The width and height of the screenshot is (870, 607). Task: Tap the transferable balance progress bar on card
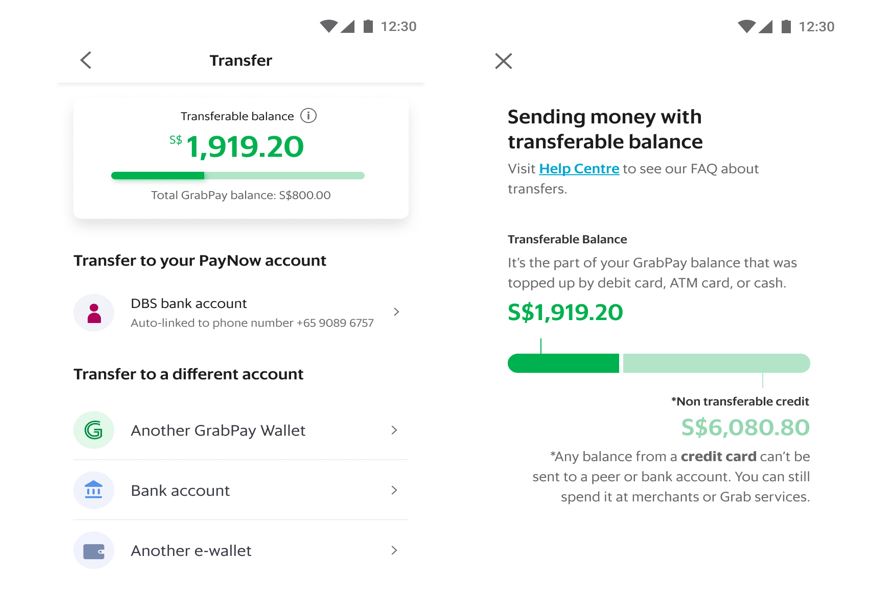(x=238, y=176)
